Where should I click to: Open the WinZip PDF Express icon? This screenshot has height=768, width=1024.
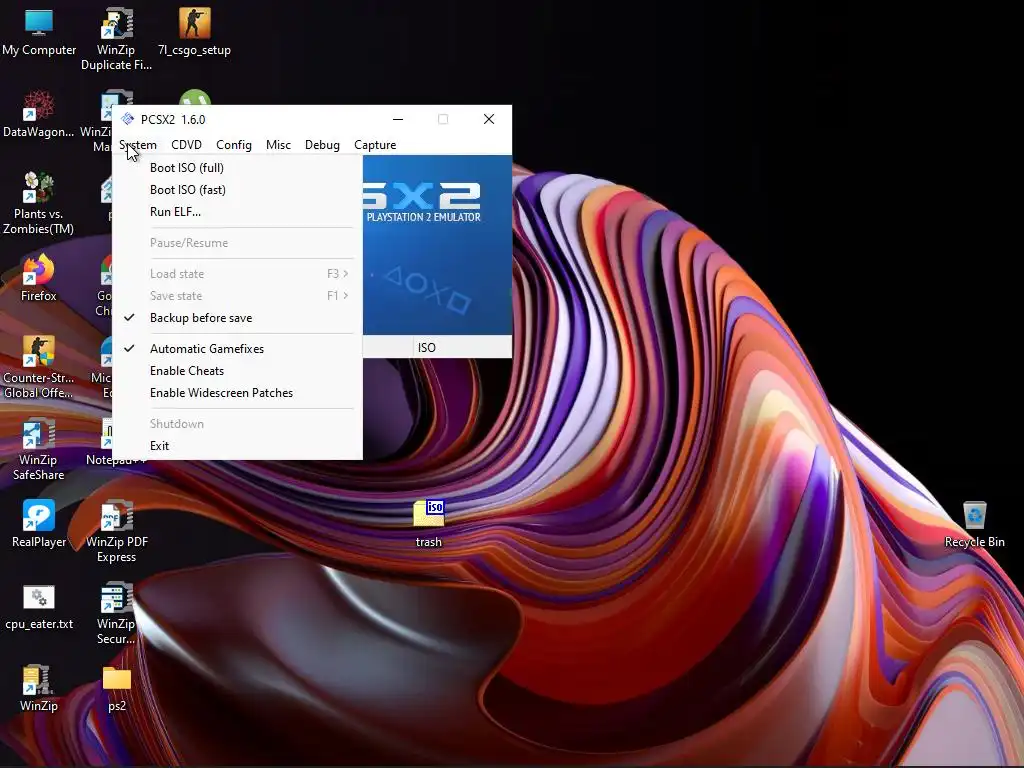(x=116, y=531)
